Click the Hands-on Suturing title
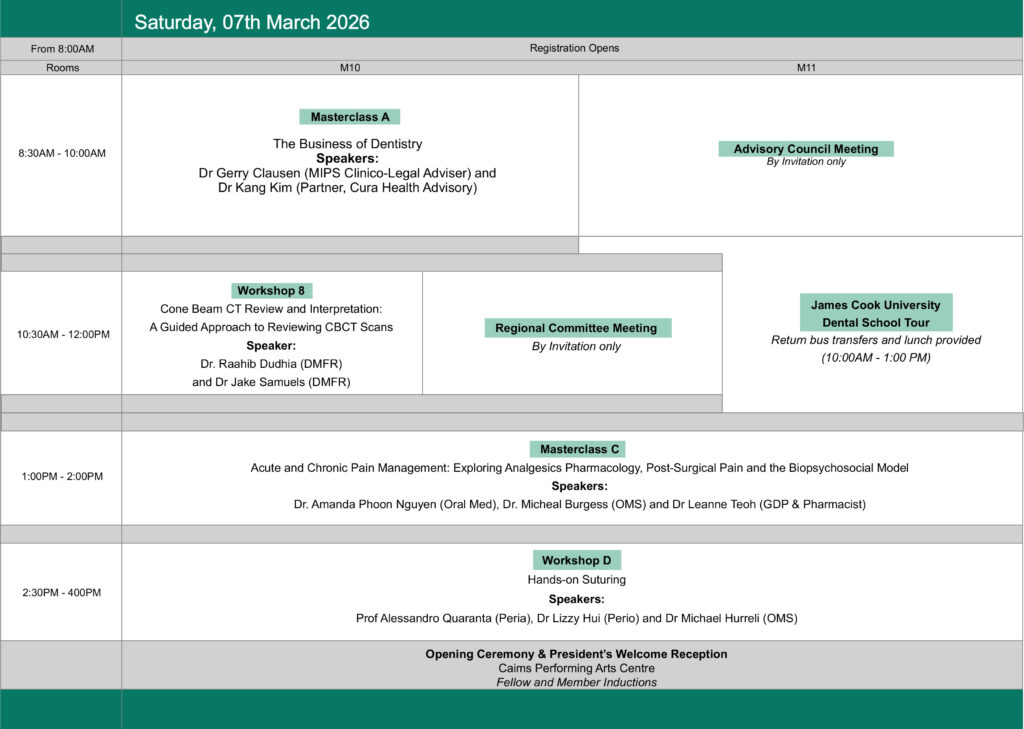Viewport: 1024px width, 729px height. click(576, 580)
